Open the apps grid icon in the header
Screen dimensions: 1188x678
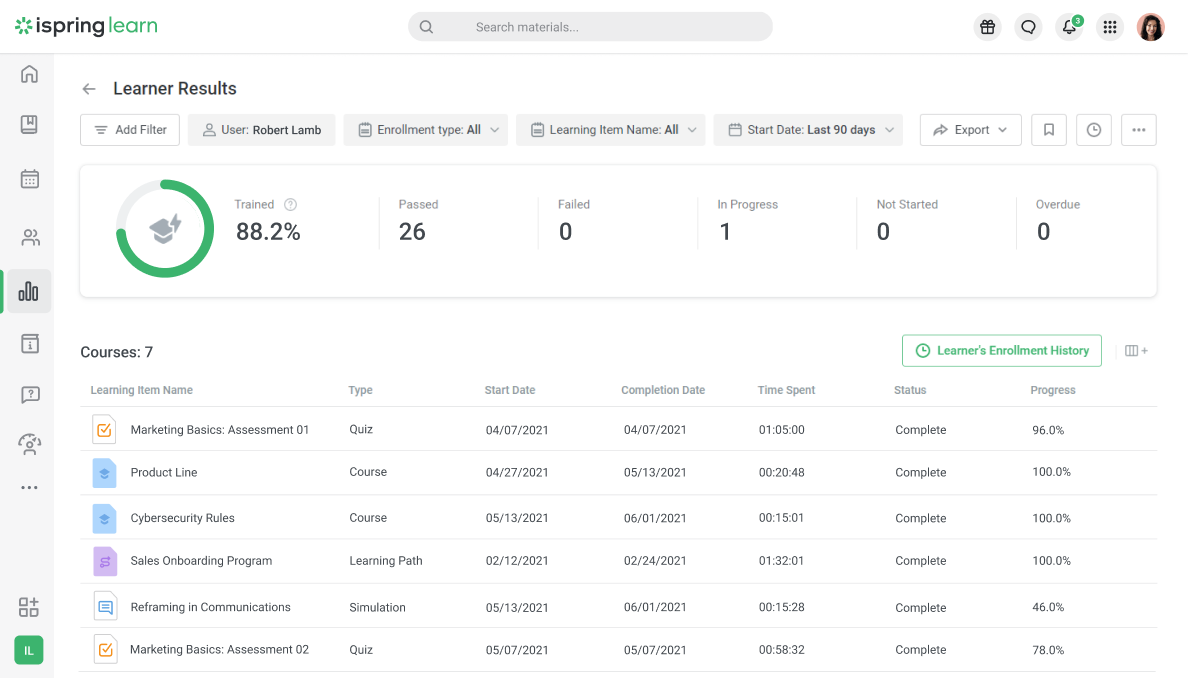(x=1110, y=27)
